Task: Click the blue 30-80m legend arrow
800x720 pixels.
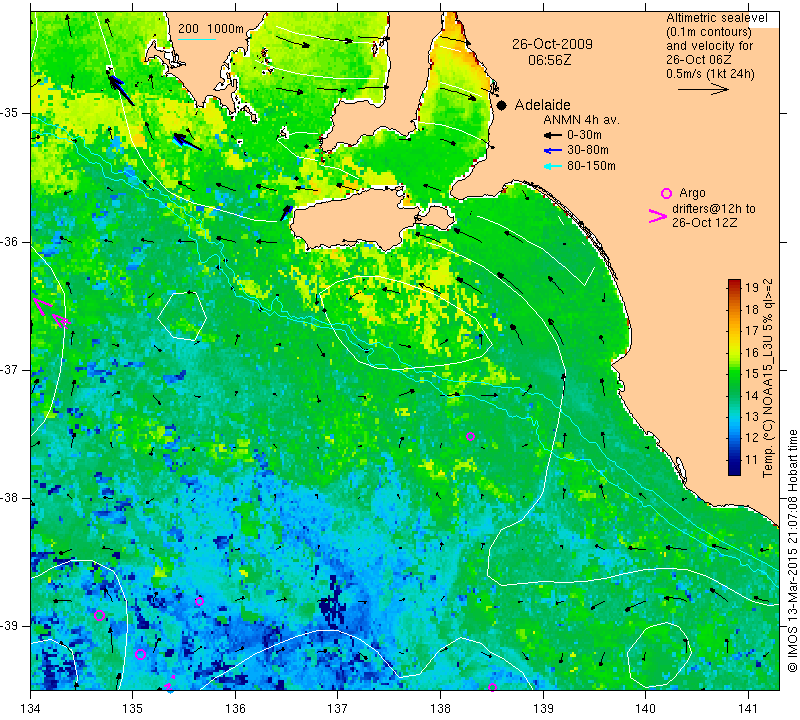Action: pyautogui.click(x=553, y=151)
